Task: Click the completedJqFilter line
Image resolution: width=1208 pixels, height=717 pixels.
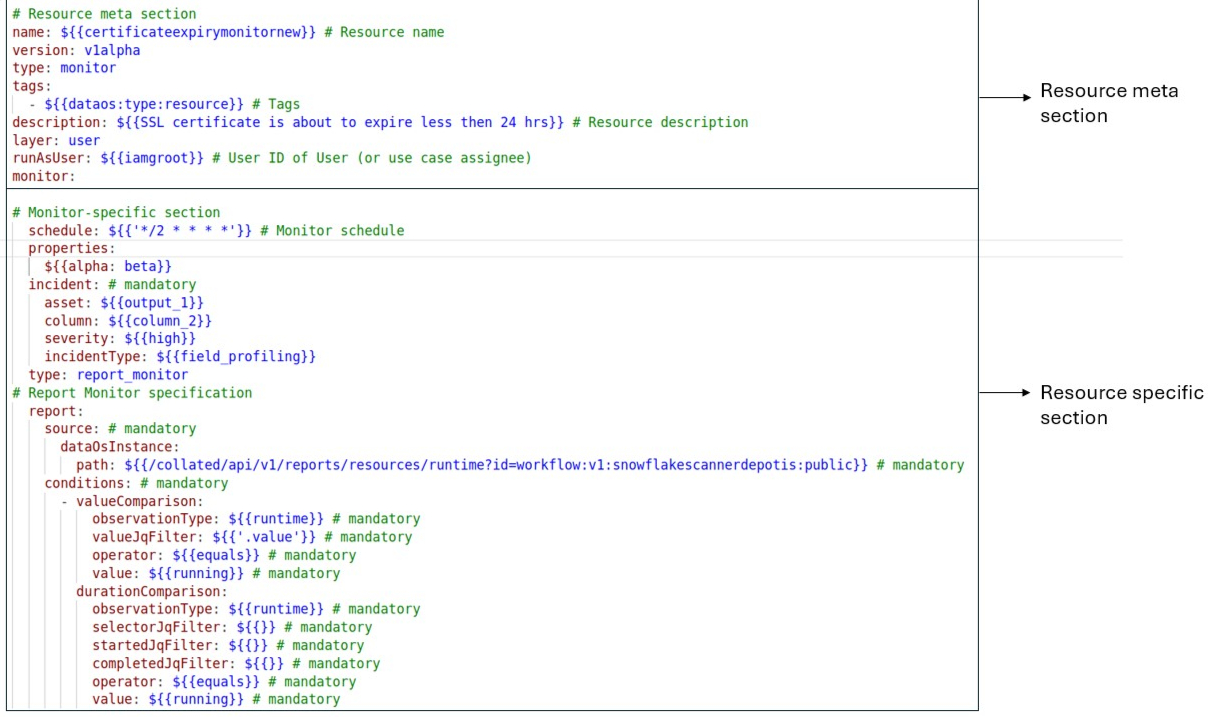Action: coord(236,662)
